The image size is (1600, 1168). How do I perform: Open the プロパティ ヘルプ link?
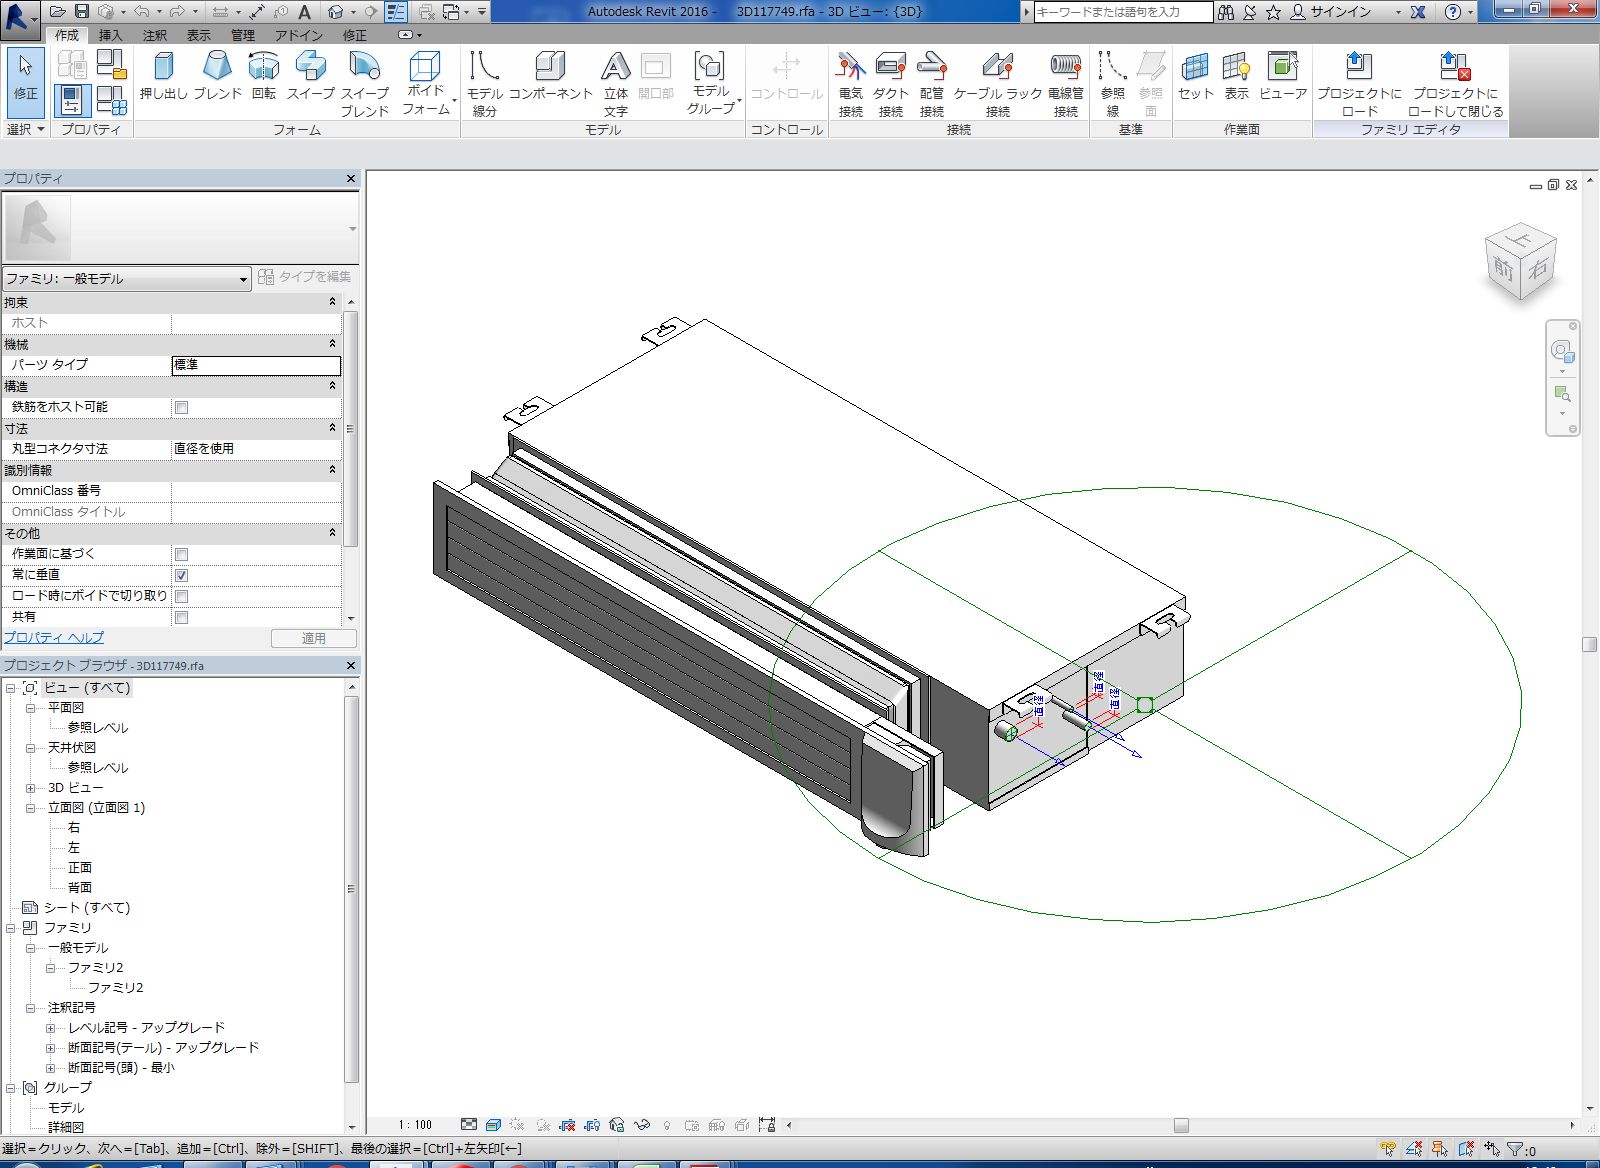54,638
